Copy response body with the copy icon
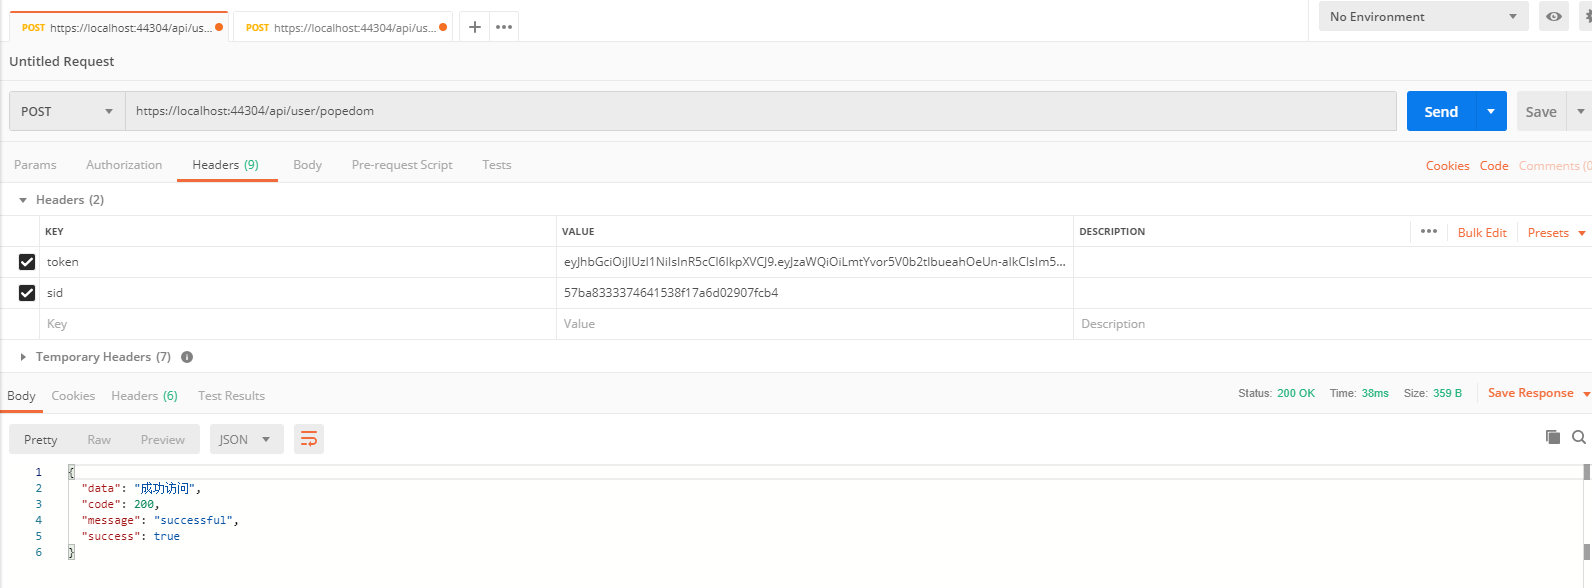The height and width of the screenshot is (588, 1592). coord(1553,437)
